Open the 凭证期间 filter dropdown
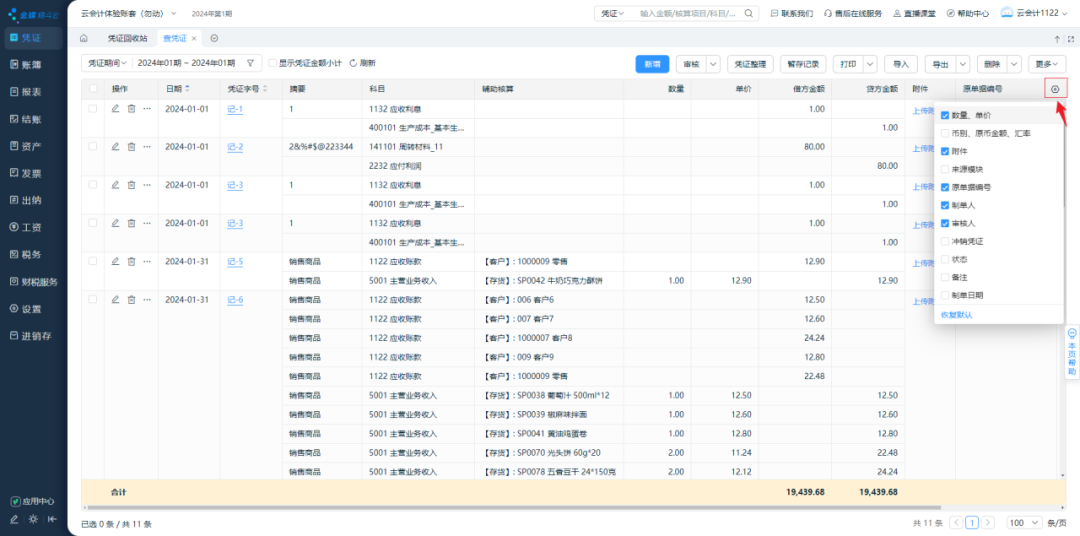This screenshot has height=536, width=1080. tap(107, 63)
